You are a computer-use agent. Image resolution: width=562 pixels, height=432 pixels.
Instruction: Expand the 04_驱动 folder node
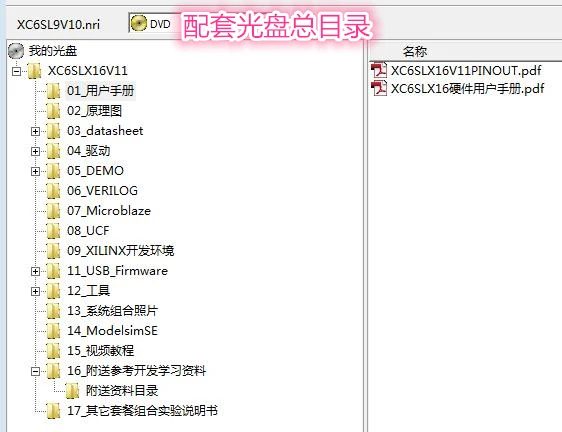point(35,151)
